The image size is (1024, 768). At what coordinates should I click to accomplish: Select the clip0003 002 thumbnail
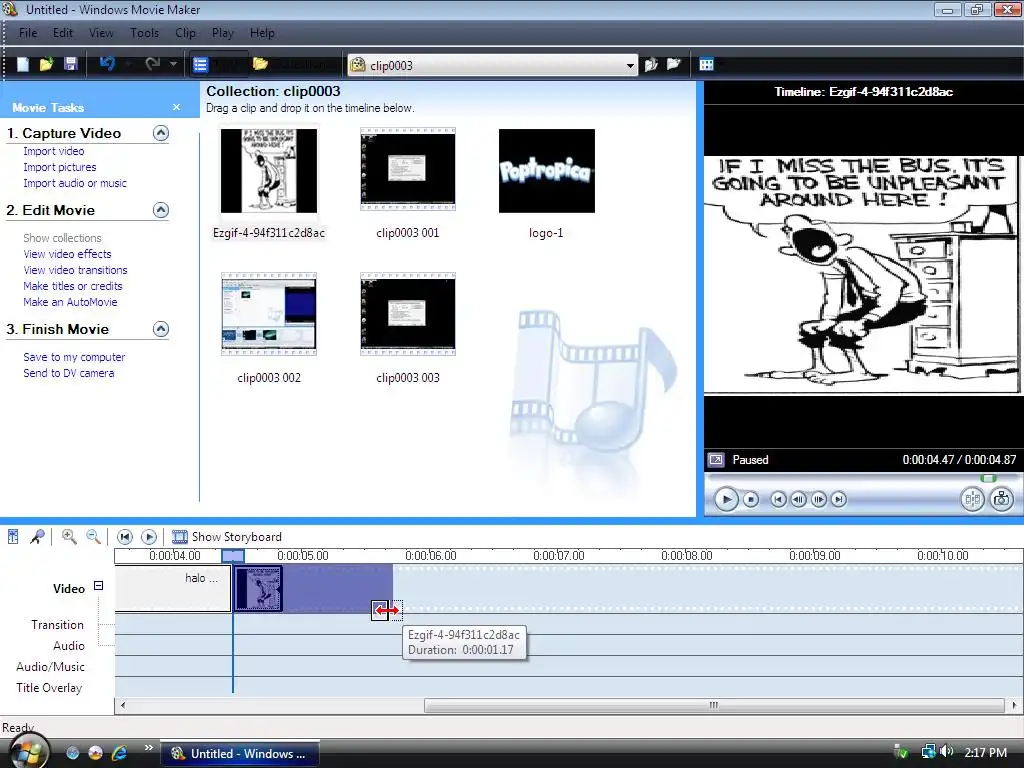tap(268, 314)
